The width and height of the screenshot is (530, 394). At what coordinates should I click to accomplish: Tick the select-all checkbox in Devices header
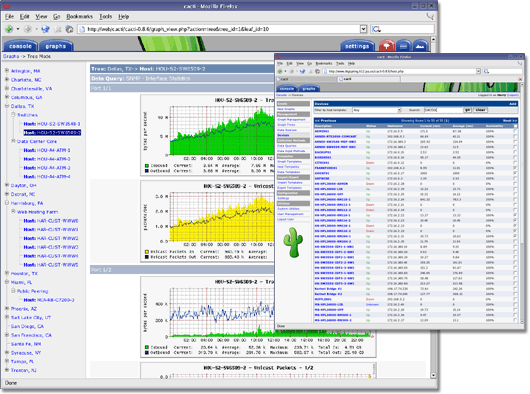[515, 126]
